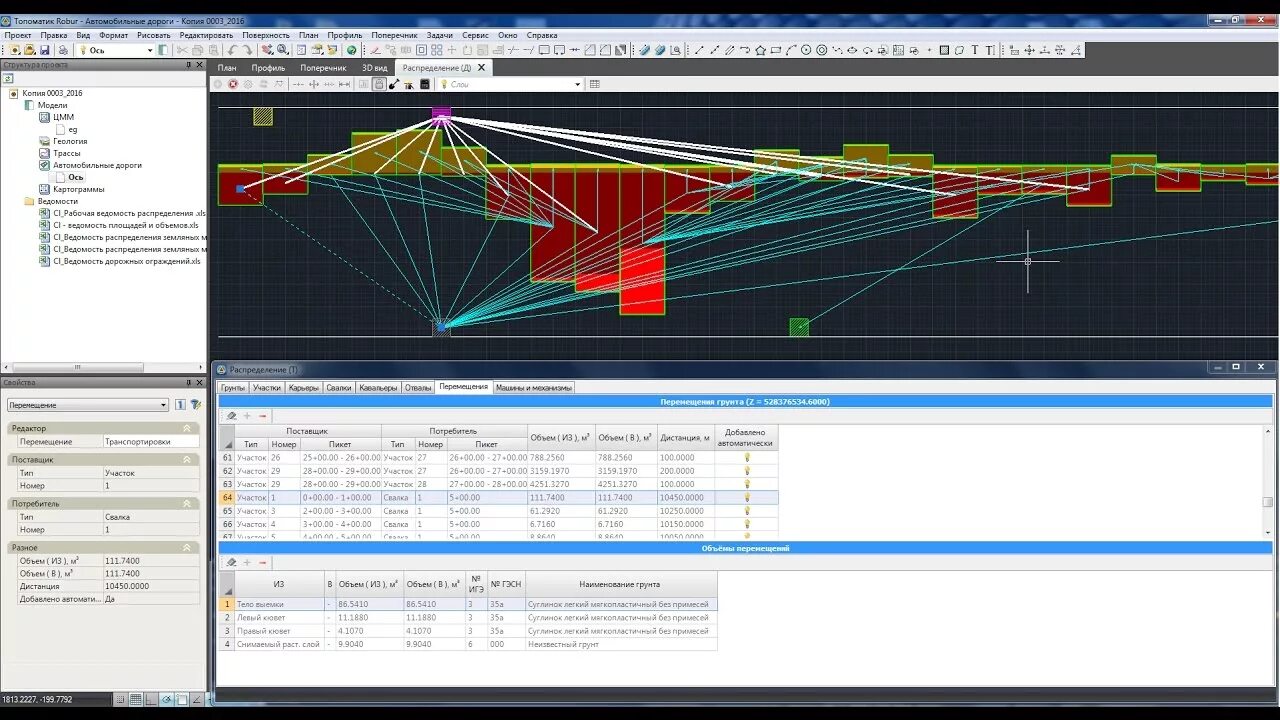Select the pentagon polygon drawing tool
Screen dimensions: 1280x720
click(x=760, y=50)
